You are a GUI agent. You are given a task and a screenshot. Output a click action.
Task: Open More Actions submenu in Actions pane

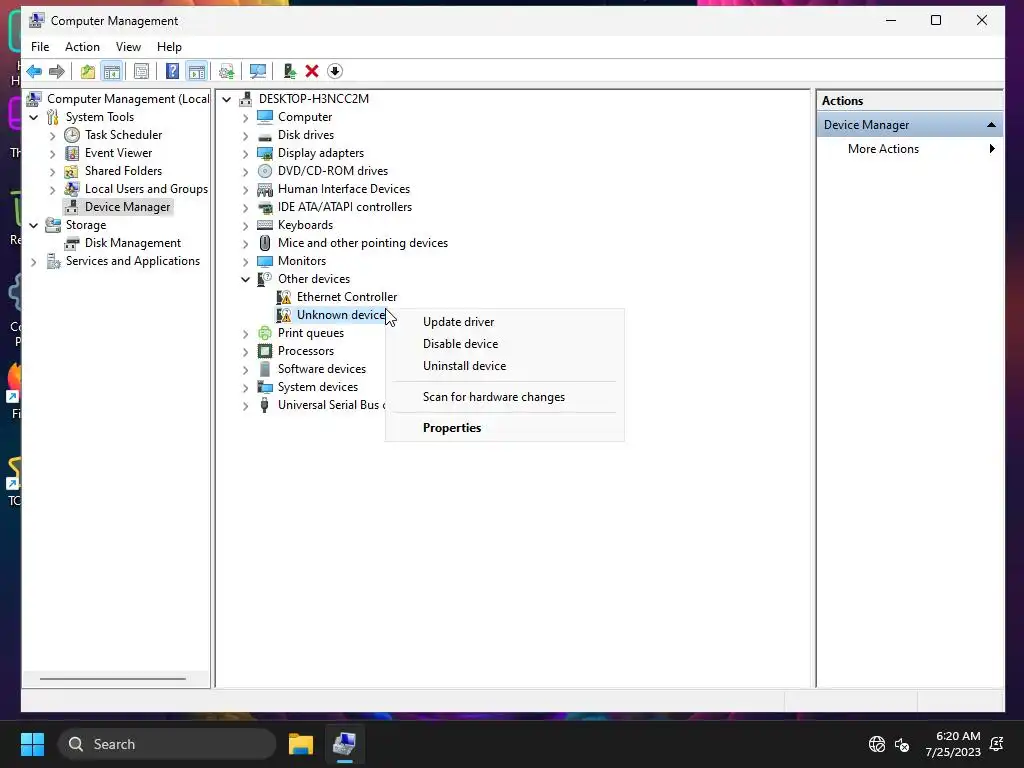tap(910, 149)
